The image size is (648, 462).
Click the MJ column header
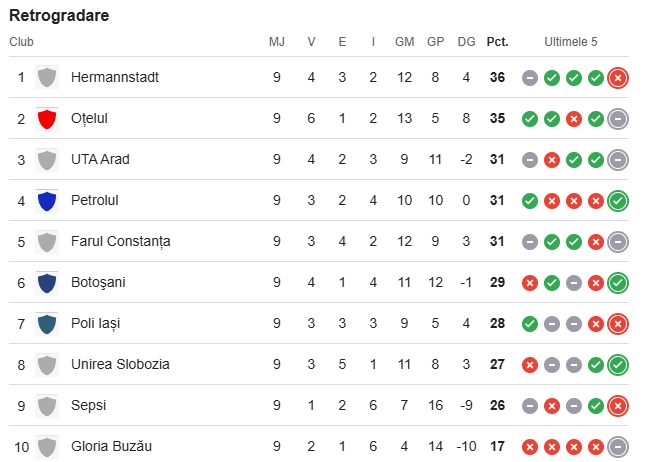(277, 42)
